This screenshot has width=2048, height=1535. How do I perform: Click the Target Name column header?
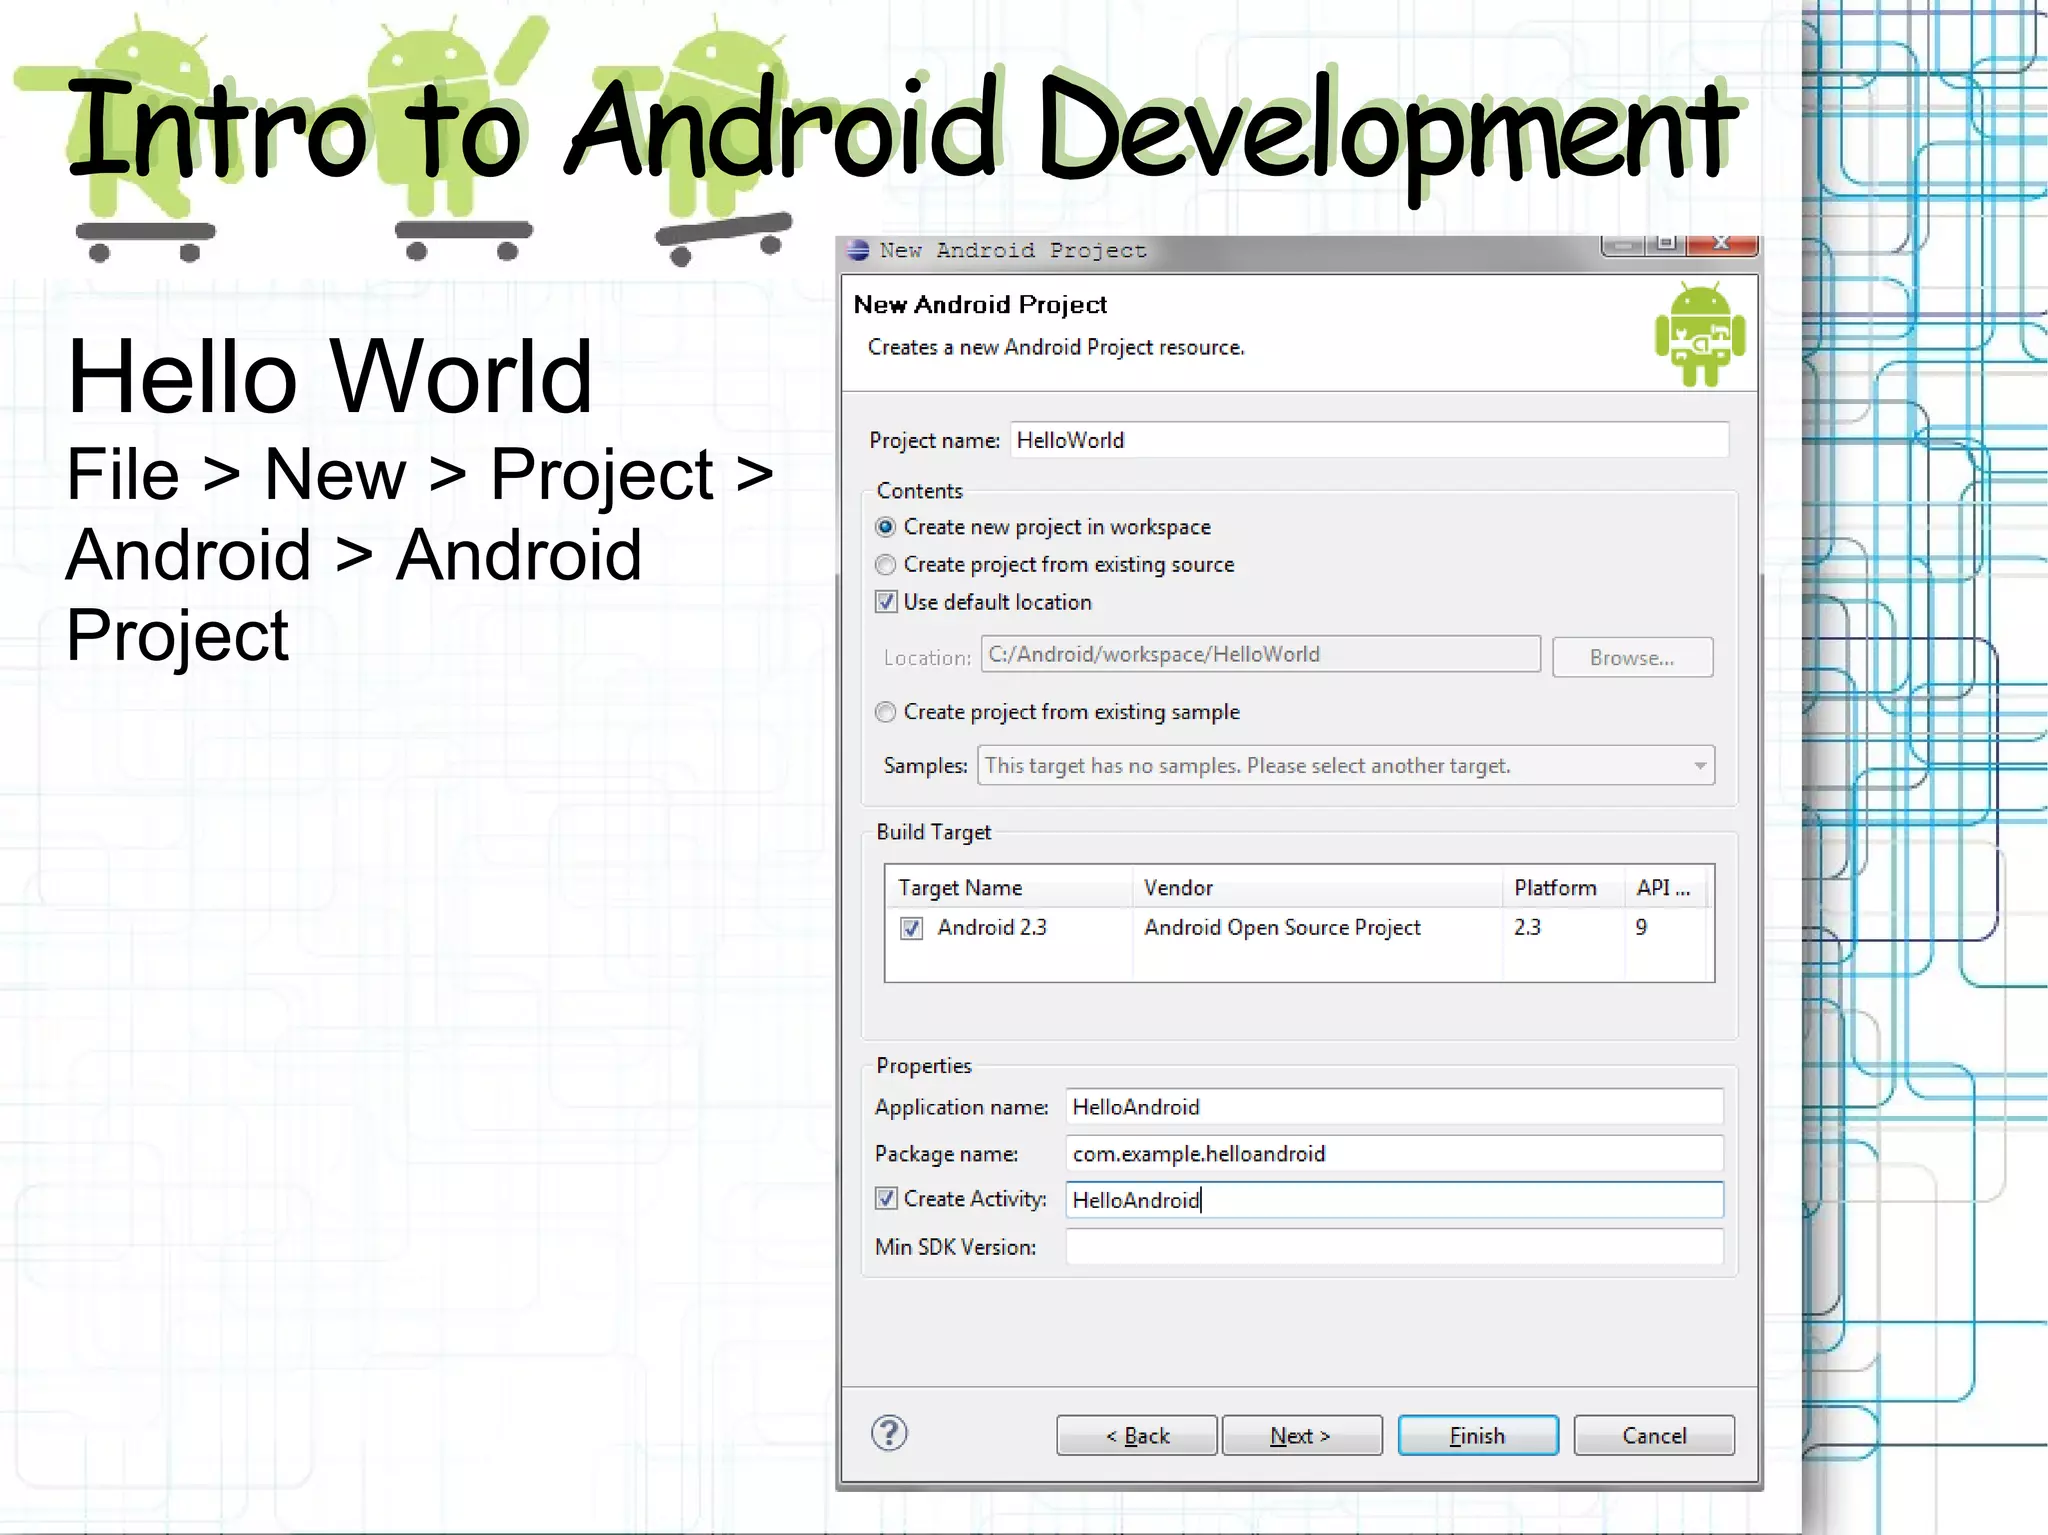coord(1010,887)
